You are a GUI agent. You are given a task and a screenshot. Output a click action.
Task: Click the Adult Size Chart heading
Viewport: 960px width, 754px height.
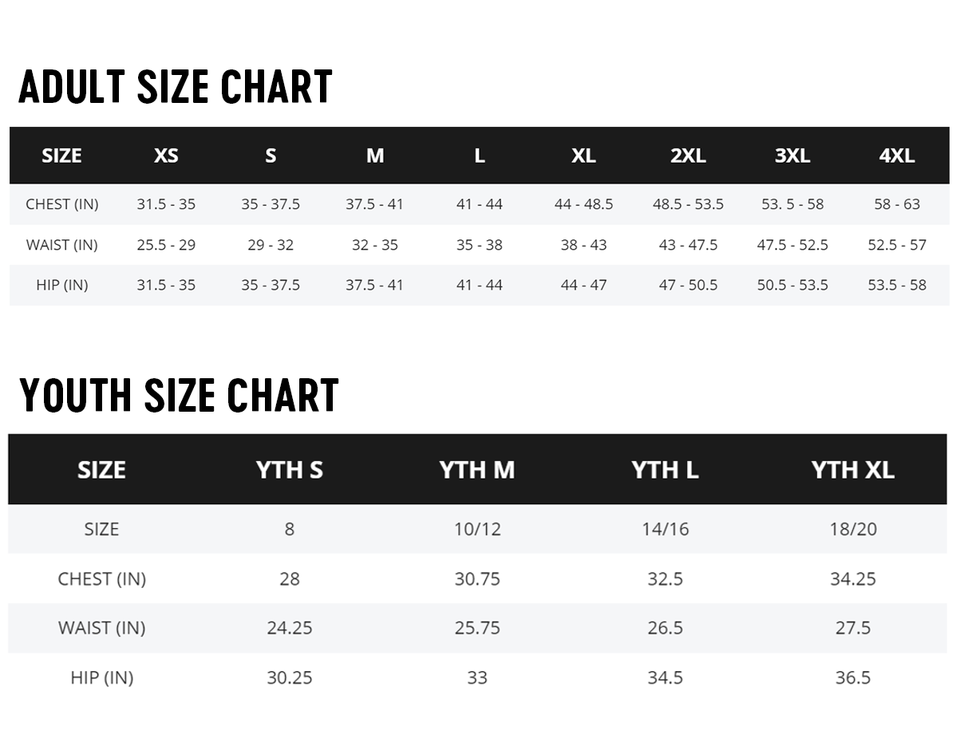tap(175, 88)
